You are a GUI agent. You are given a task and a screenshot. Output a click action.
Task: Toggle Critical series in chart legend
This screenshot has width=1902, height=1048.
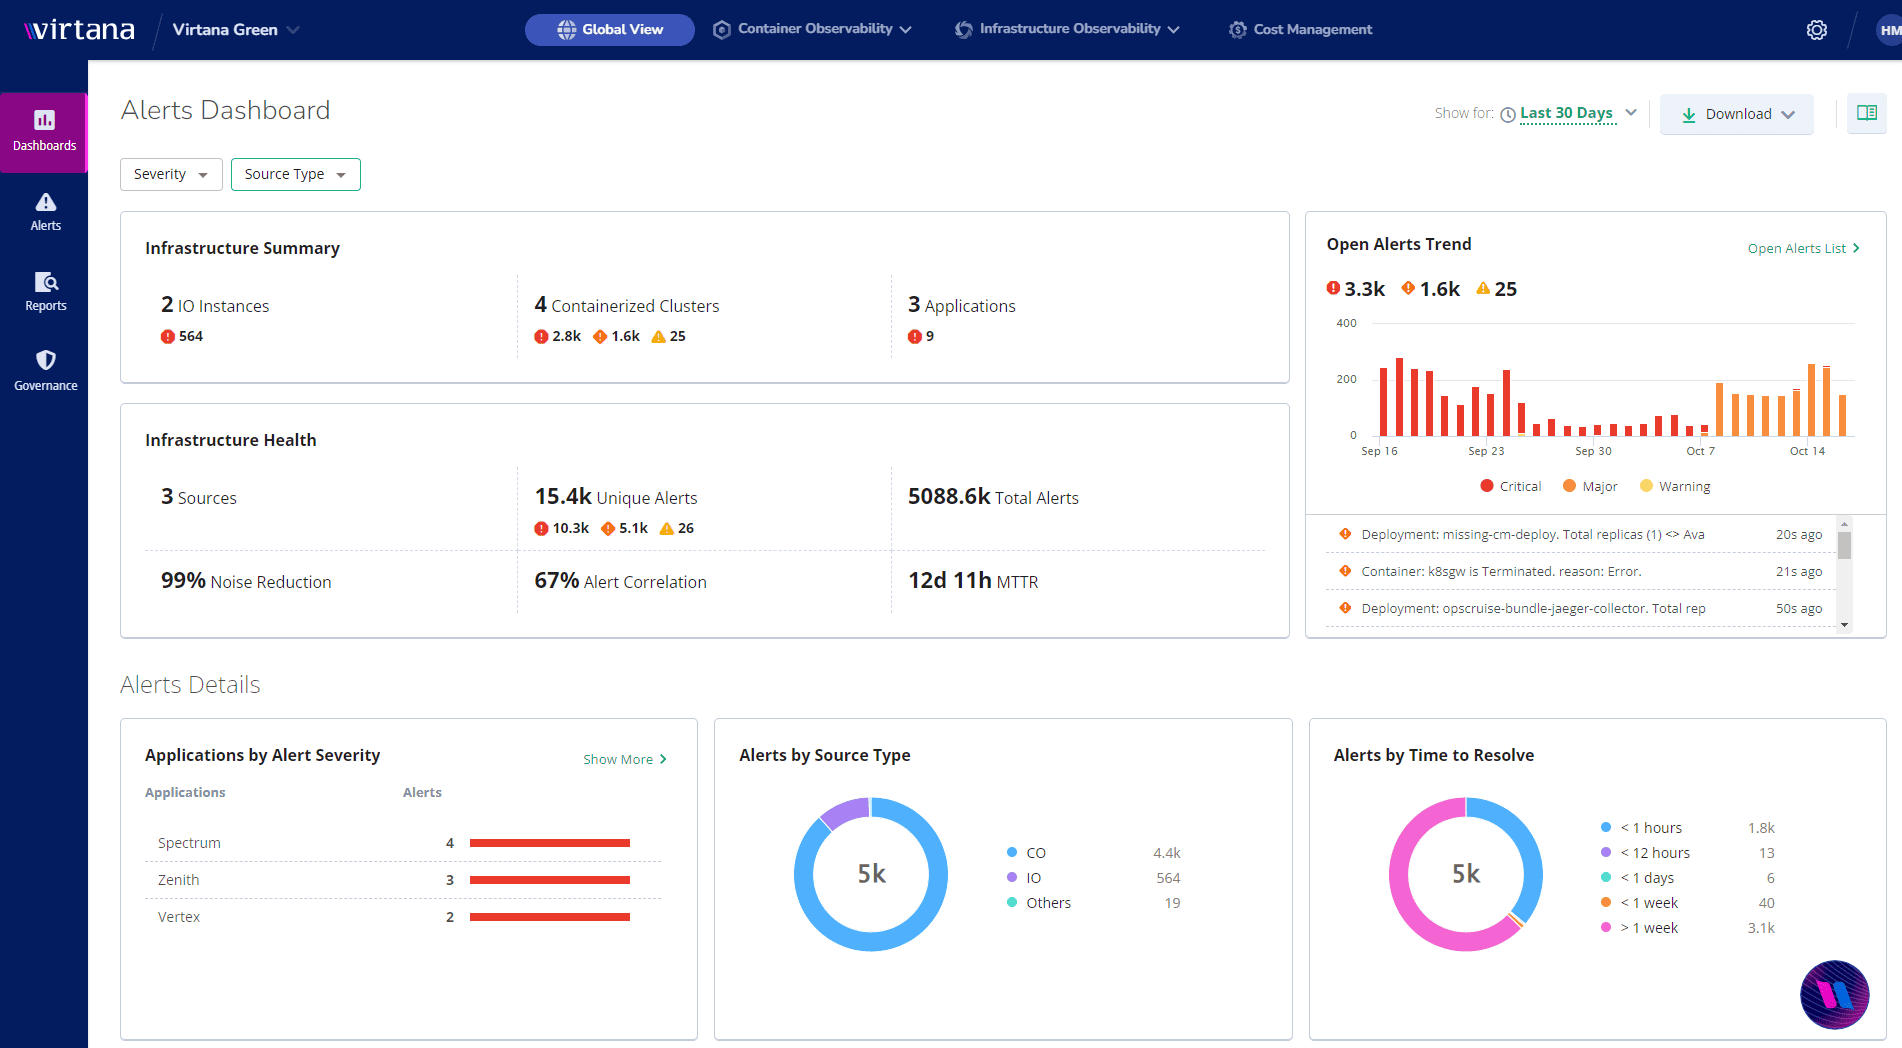1510,486
